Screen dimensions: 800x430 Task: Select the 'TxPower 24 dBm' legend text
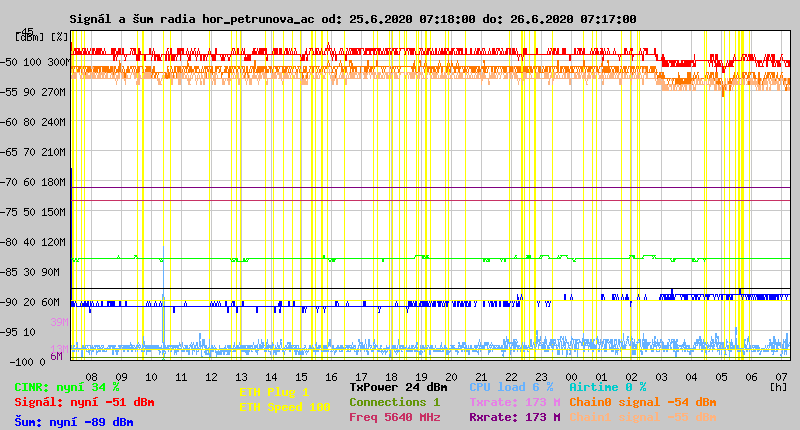coord(398,388)
